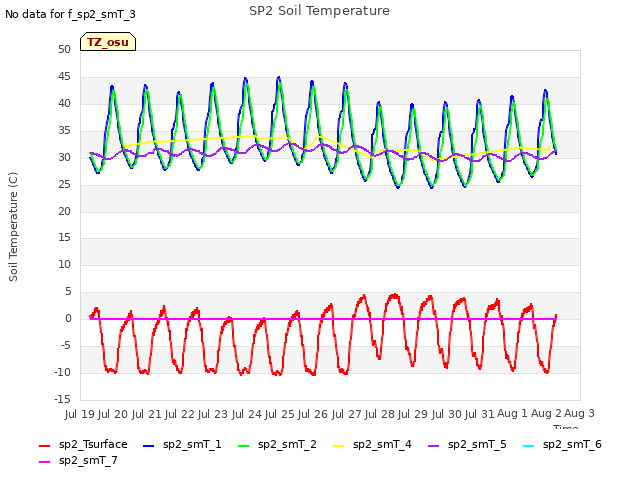This screenshot has height=480, width=640.
Task: Select the sp2_smT_1 legend label
Action: [x=192, y=444]
